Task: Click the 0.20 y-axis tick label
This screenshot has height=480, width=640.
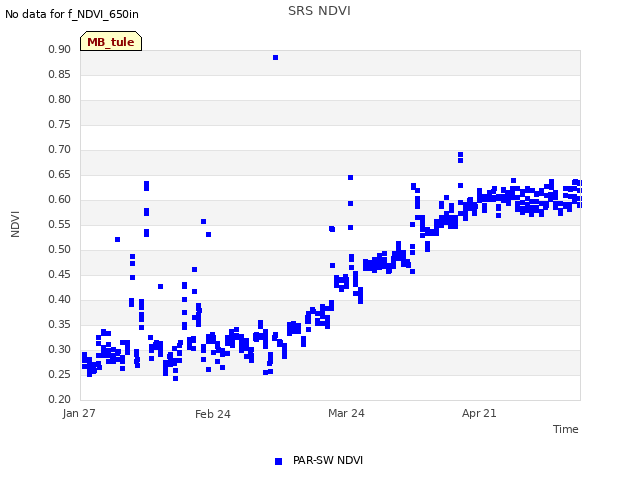Action: coord(59,399)
